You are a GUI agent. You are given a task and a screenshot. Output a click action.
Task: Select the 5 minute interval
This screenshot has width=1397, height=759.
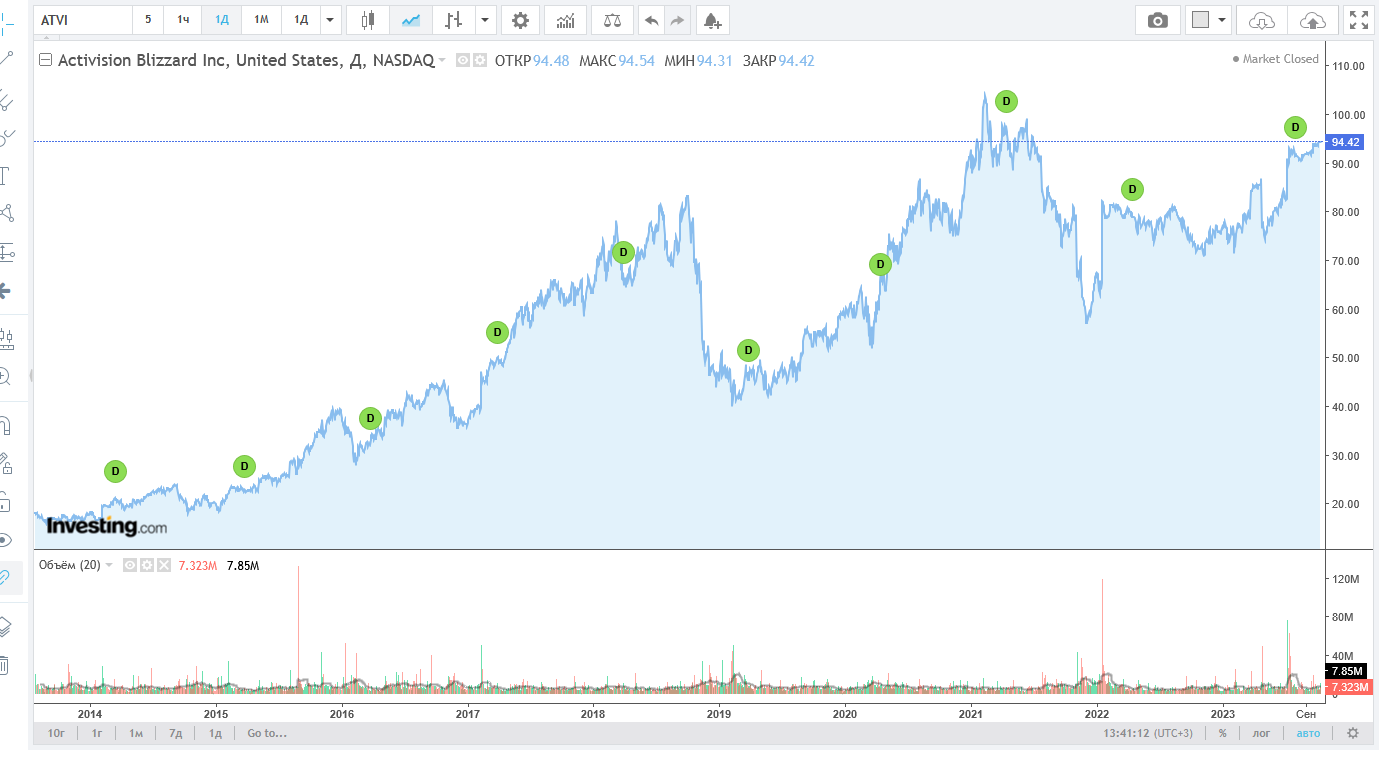click(148, 20)
